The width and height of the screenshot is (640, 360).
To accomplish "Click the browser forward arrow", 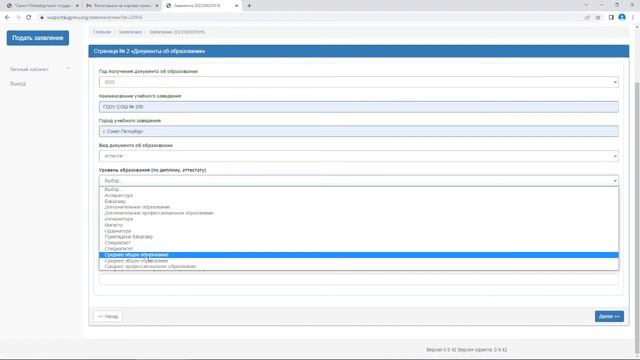I will pyautogui.click(x=18, y=18).
